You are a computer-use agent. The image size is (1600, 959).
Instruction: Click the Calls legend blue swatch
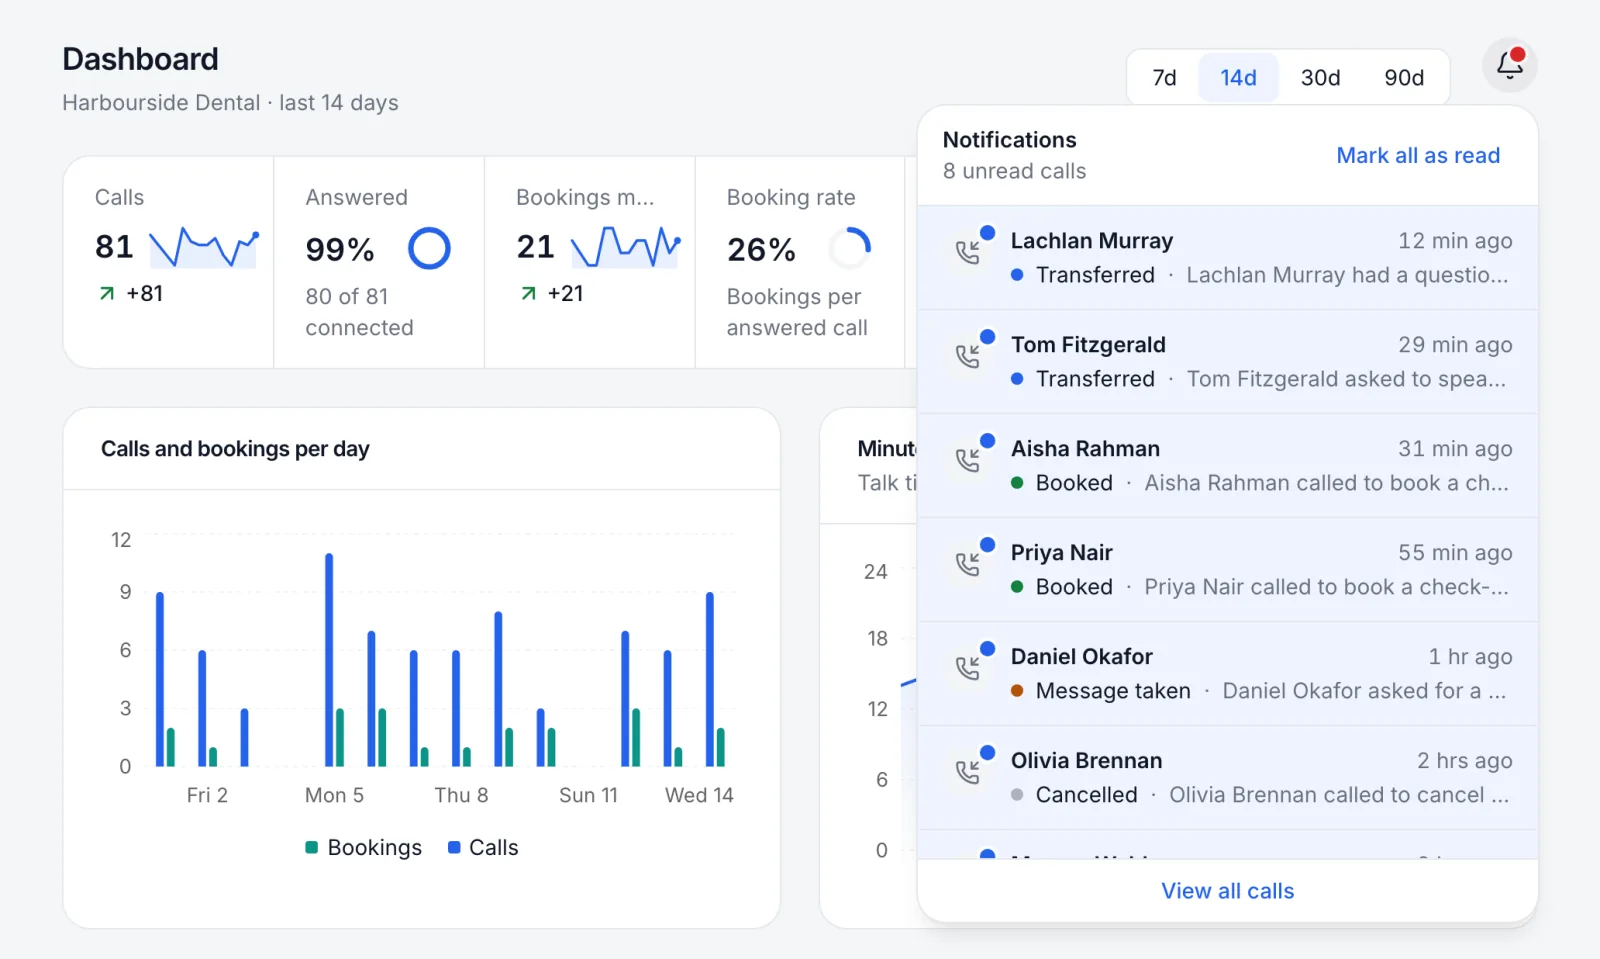point(454,848)
